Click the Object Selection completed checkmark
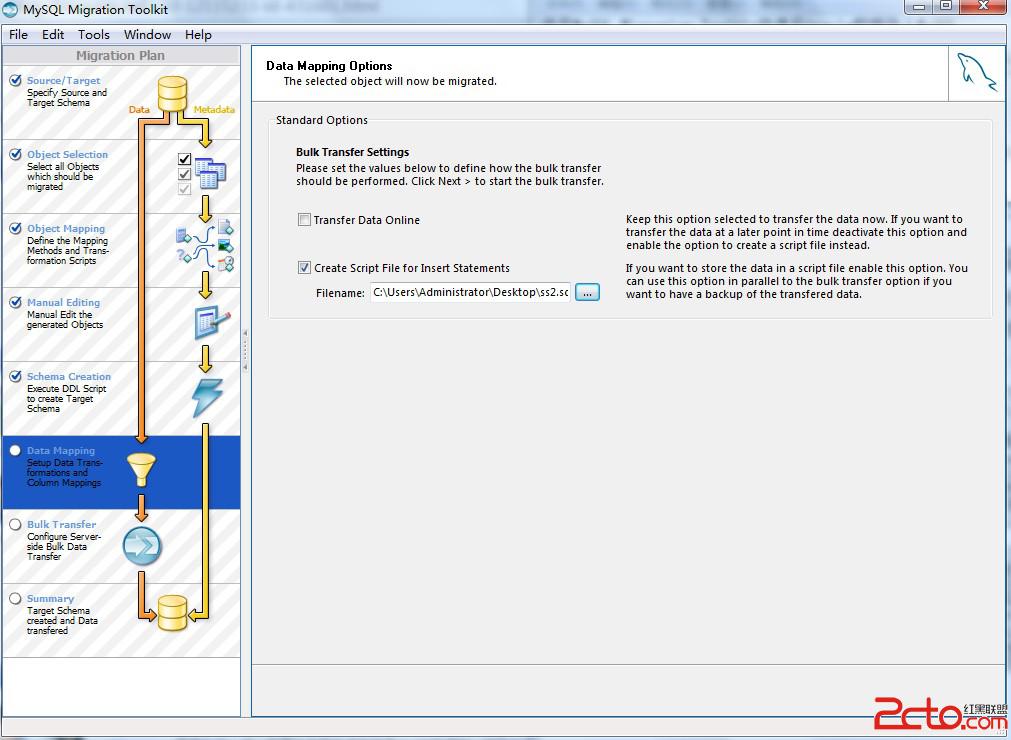This screenshot has width=1011, height=740. (15, 155)
